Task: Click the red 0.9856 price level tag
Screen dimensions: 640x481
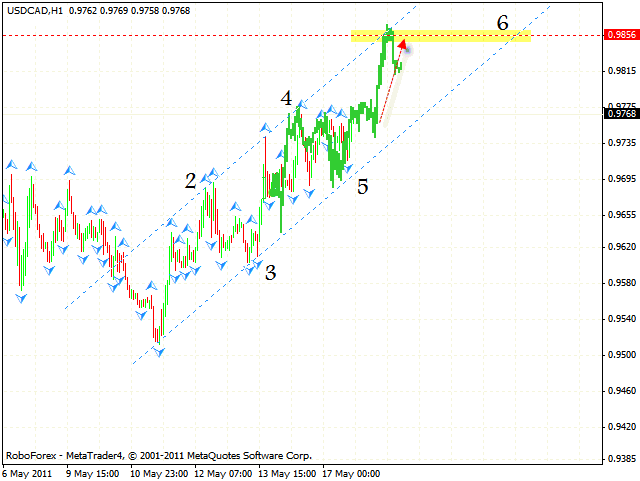Action: [620, 35]
